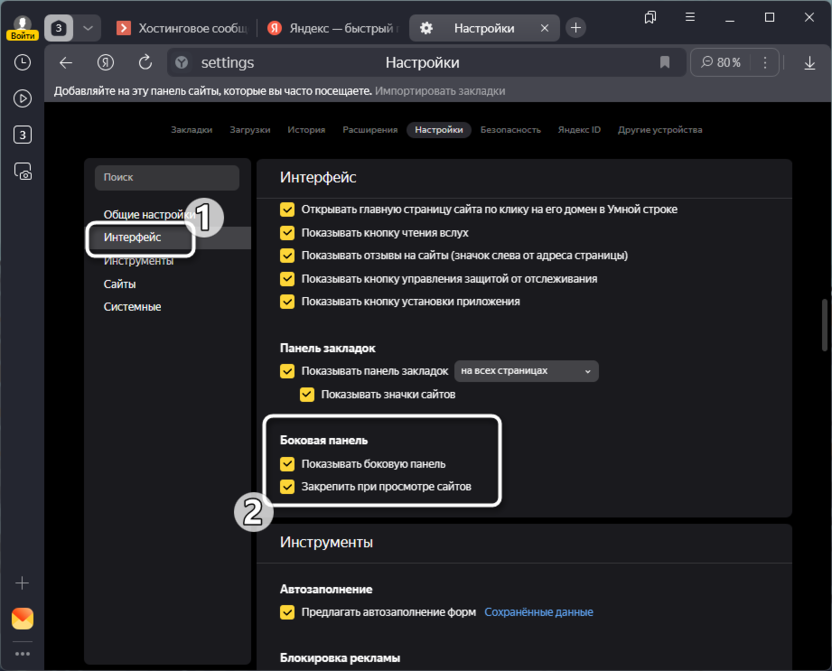Viewport: 832px width, 671px height.
Task: Click the video play icon in sidebar
Action: [22, 98]
